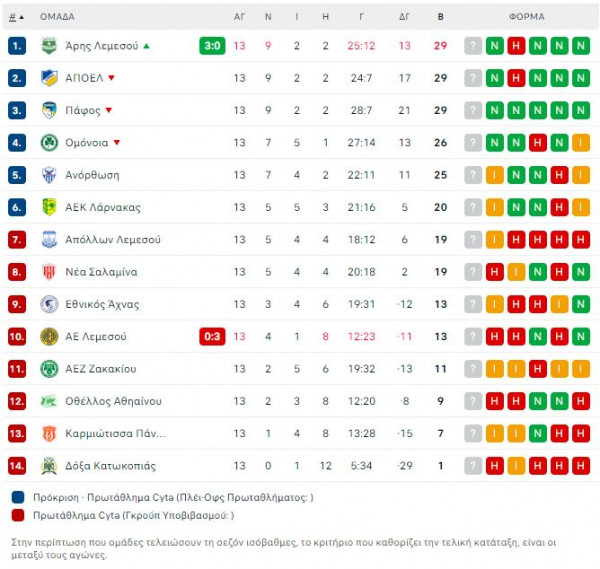The height and width of the screenshot is (569, 600).
Task: Open Άρης Λεμεσού team crest icon
Action: pyautogui.click(x=49, y=46)
